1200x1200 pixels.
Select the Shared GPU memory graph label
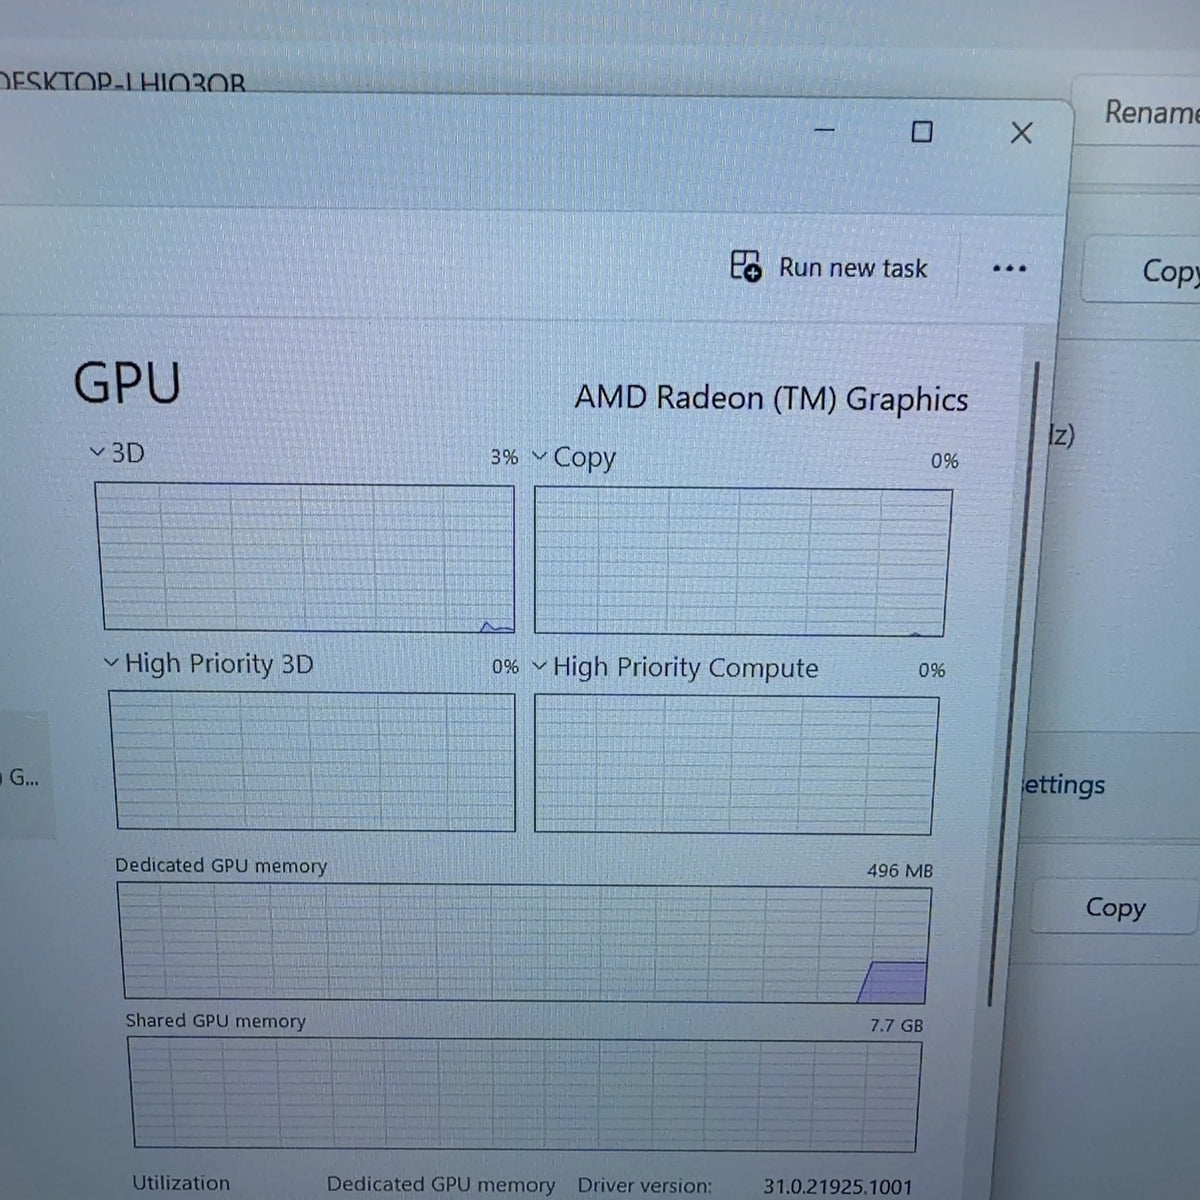coord(215,1021)
